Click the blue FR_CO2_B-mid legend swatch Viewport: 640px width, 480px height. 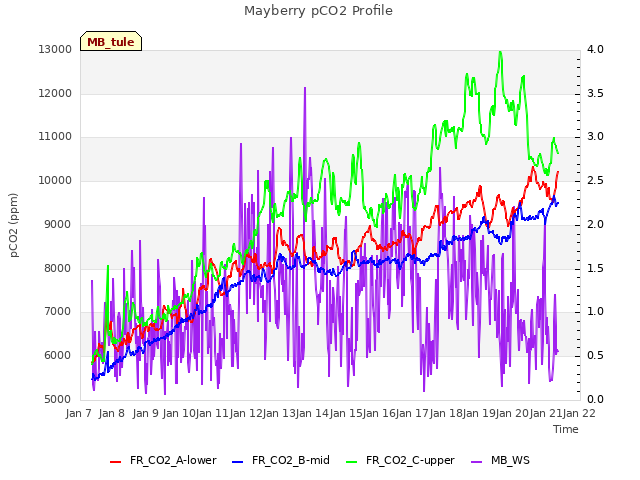pos(238,462)
